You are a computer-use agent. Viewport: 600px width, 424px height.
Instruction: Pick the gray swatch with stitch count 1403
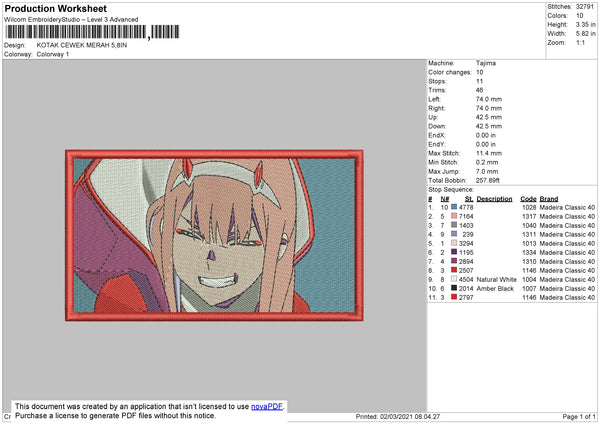tap(454, 225)
